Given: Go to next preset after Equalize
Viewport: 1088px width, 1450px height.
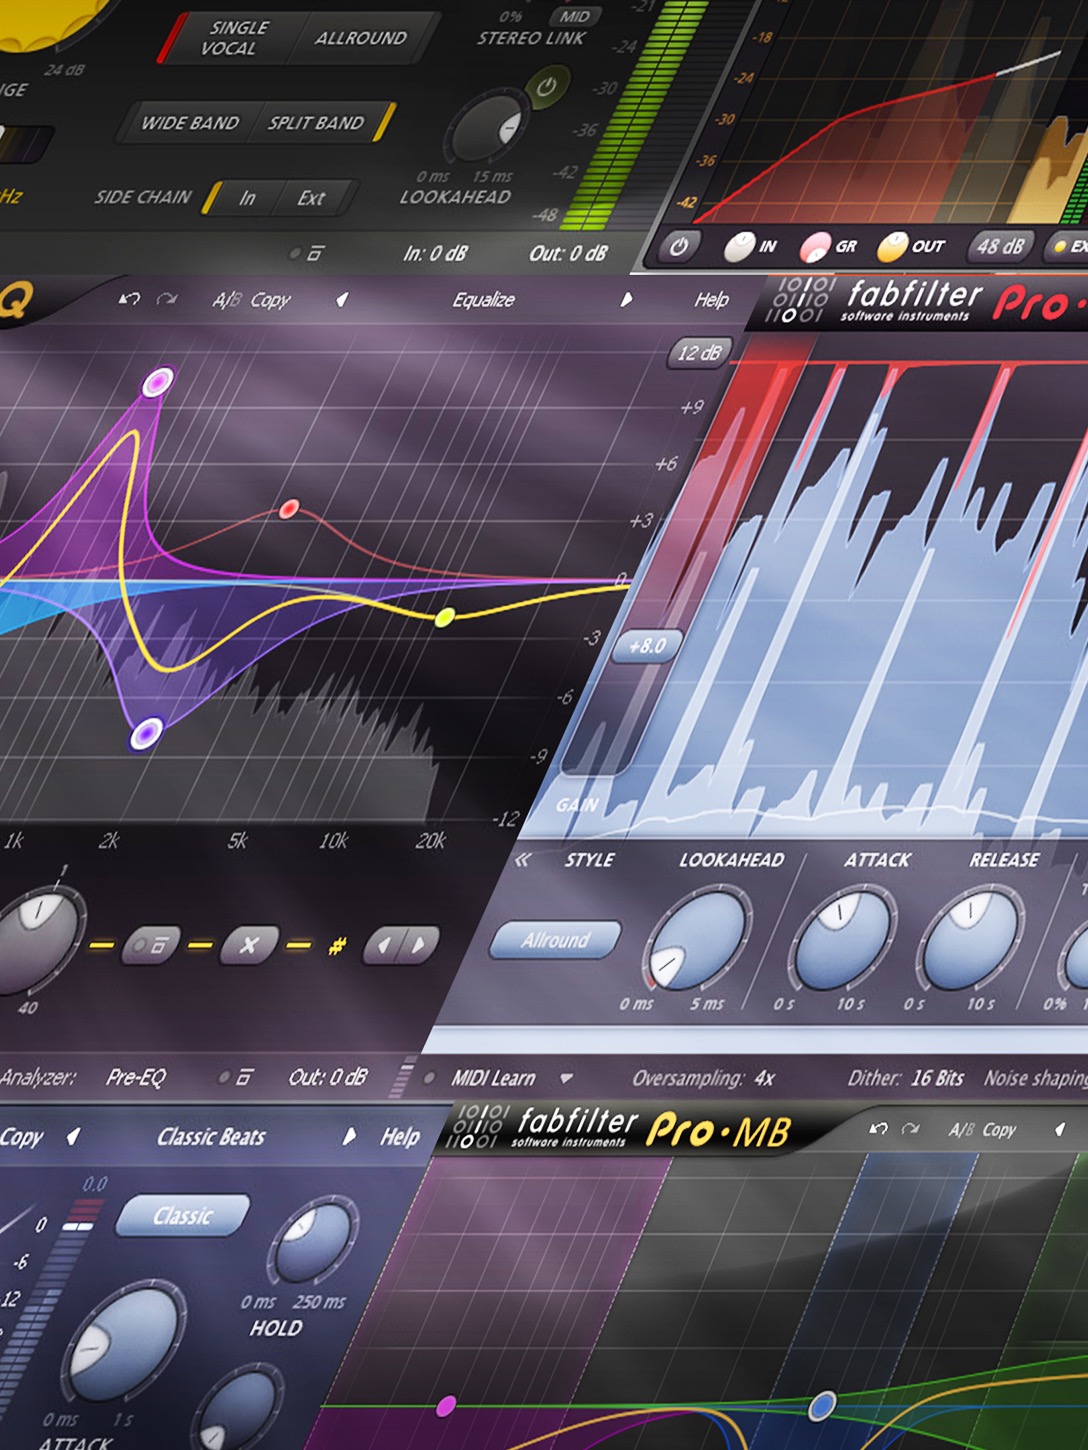Looking at the screenshot, I should click(626, 299).
